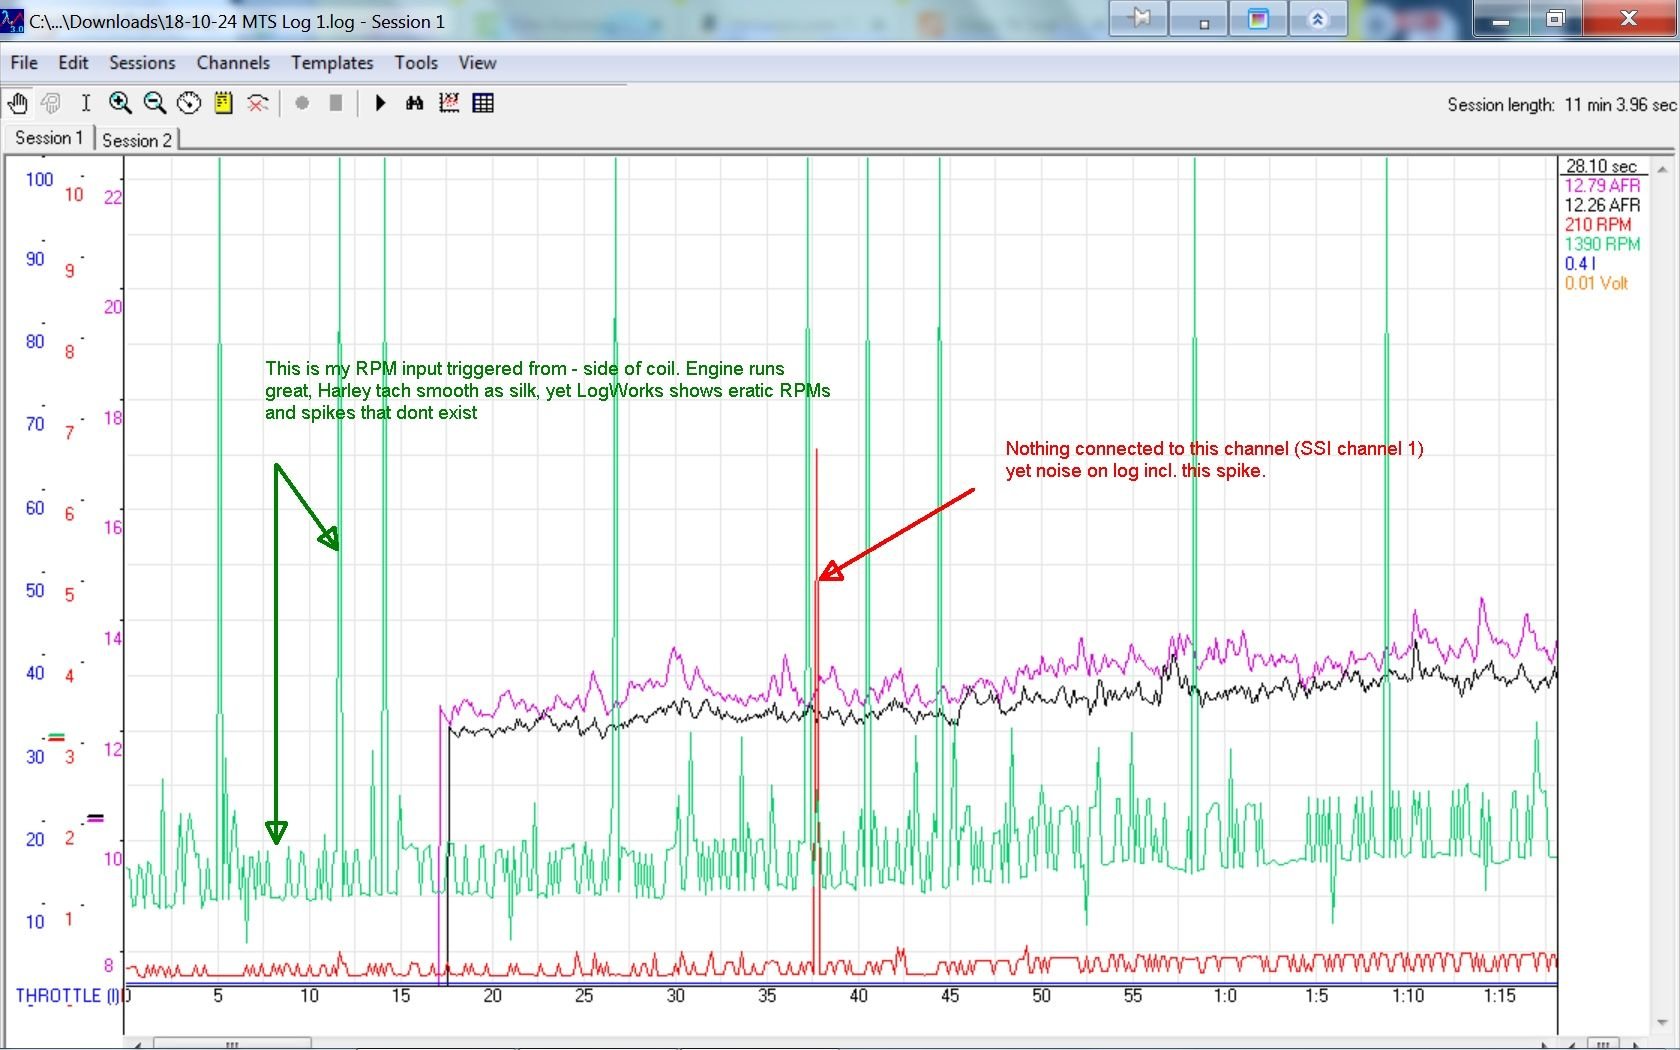Switch to table view grid icon
This screenshot has height=1050, width=1680.
coord(483,103)
